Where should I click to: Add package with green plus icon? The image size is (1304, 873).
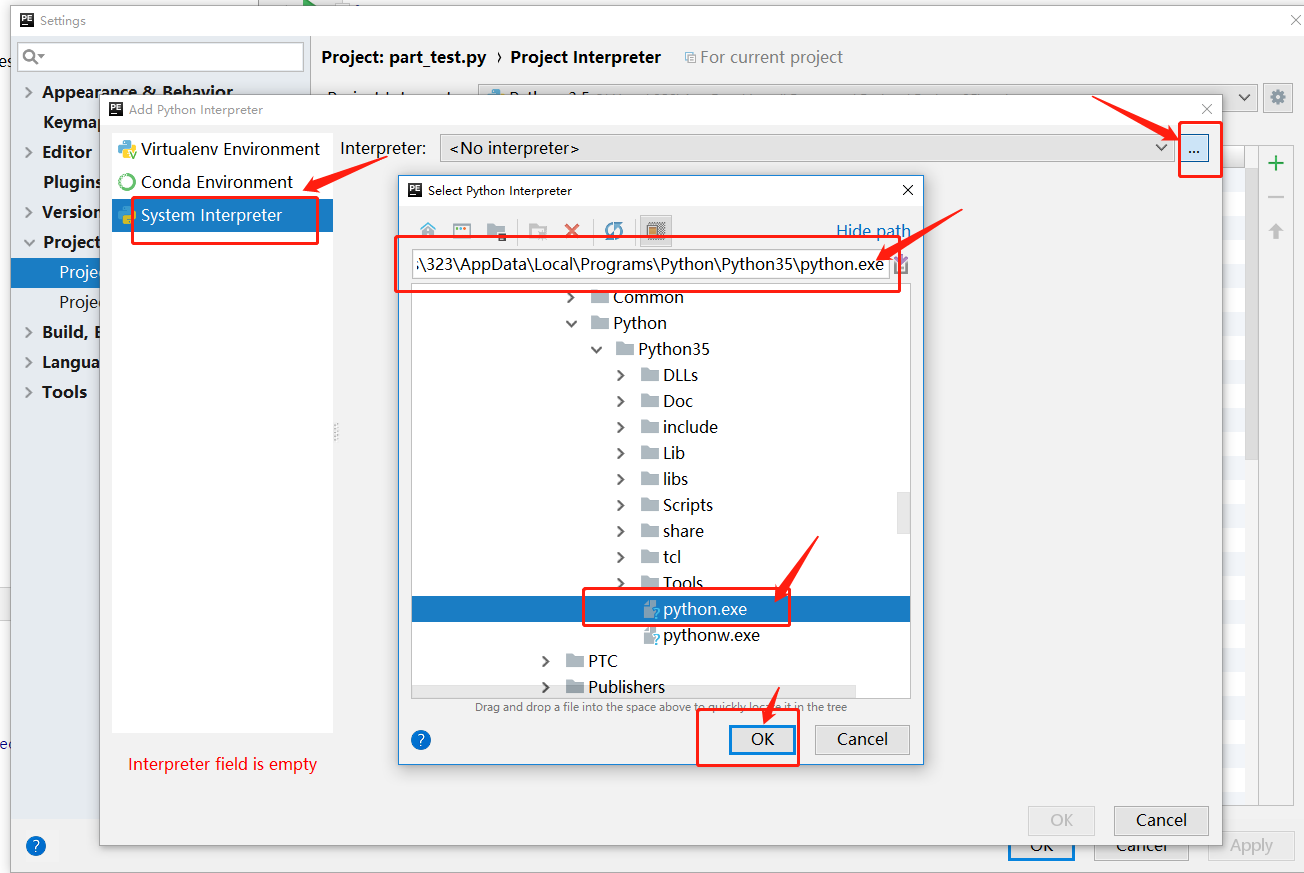[x=1276, y=163]
